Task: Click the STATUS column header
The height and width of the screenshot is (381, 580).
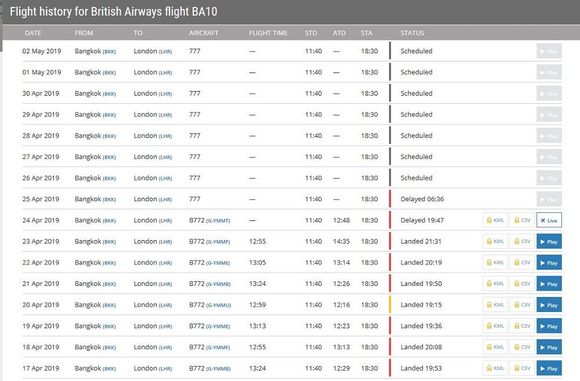Action: 412,33
